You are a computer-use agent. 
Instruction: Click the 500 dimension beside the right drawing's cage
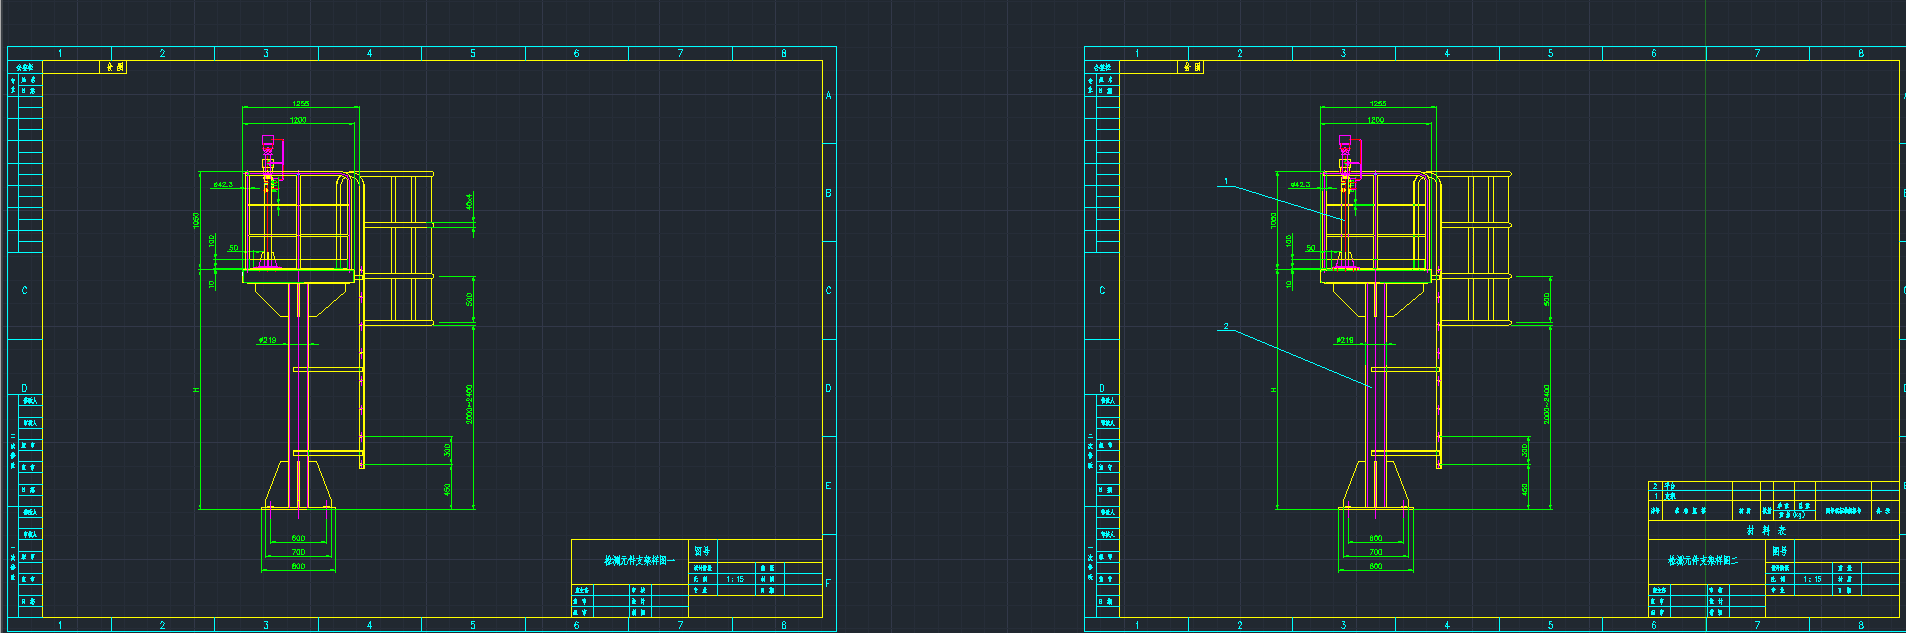pyautogui.click(x=1547, y=299)
